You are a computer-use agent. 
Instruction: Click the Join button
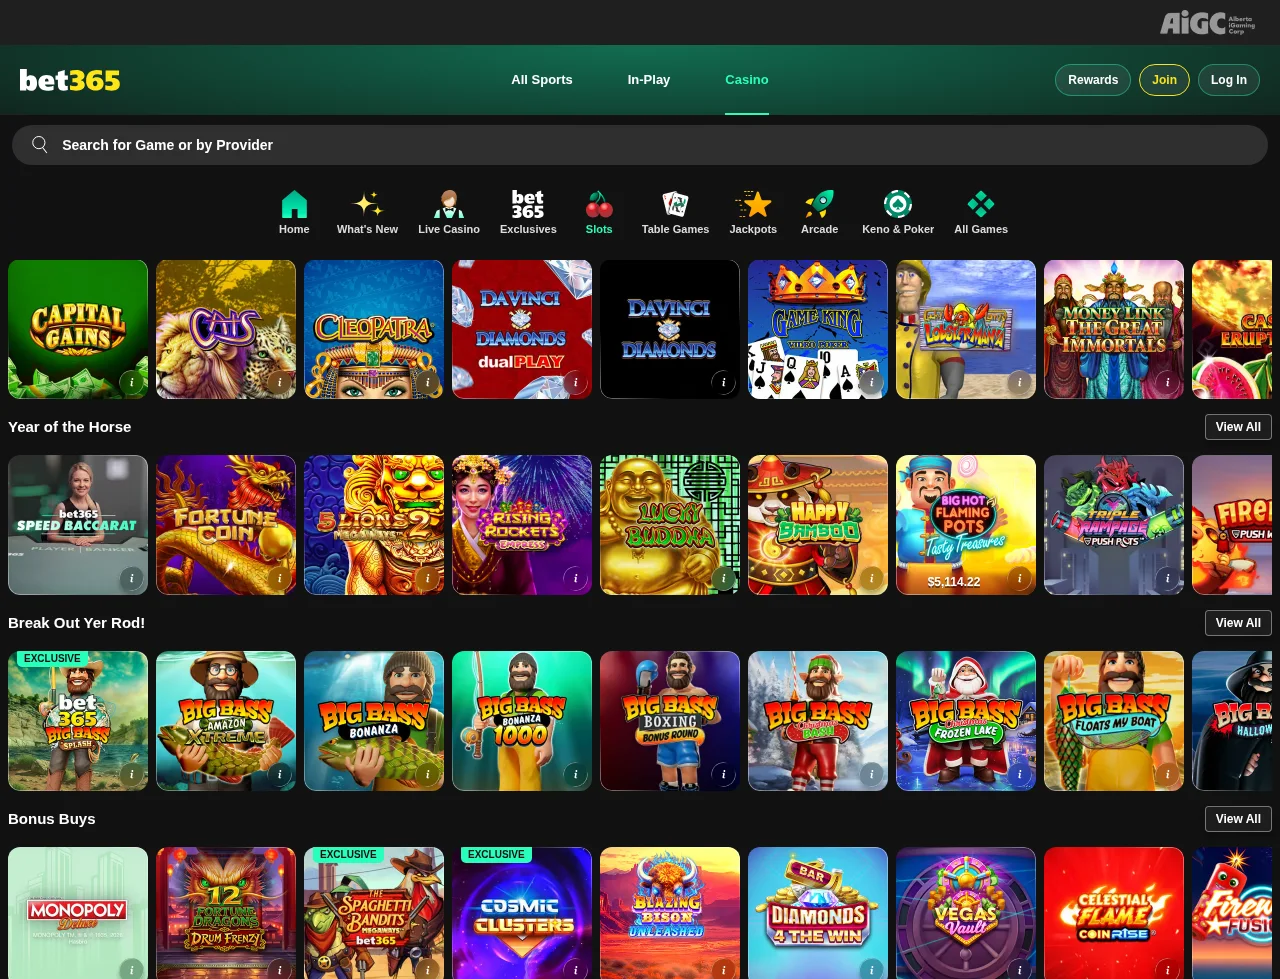tap(1164, 80)
